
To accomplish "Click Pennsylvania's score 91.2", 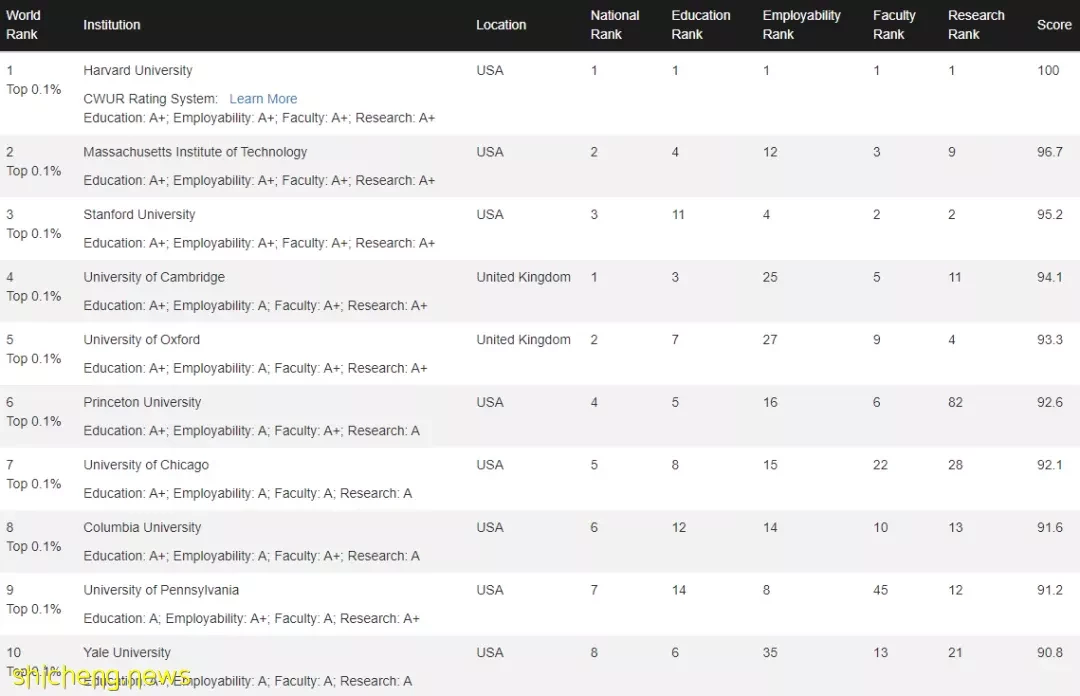I will (1050, 591).
